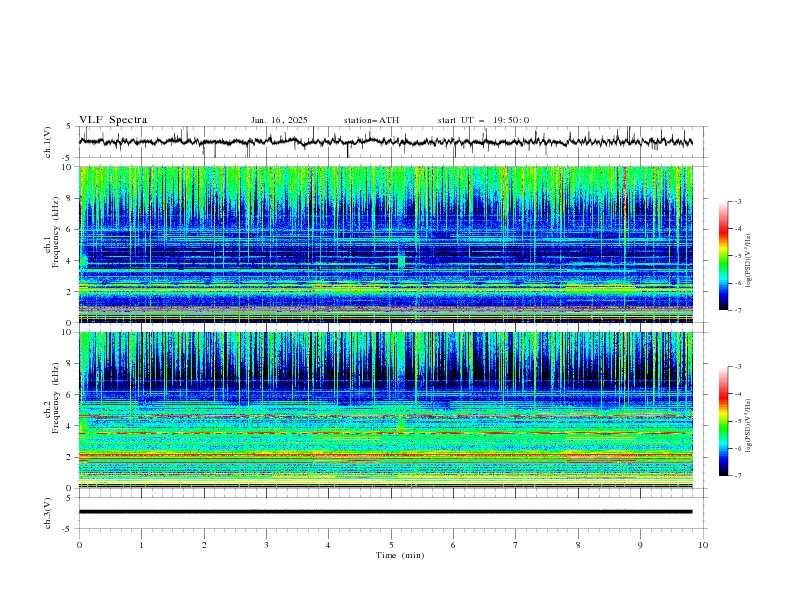Click the "-7" tick on ch.2 colorbar
792x612 pixels.
(737, 476)
